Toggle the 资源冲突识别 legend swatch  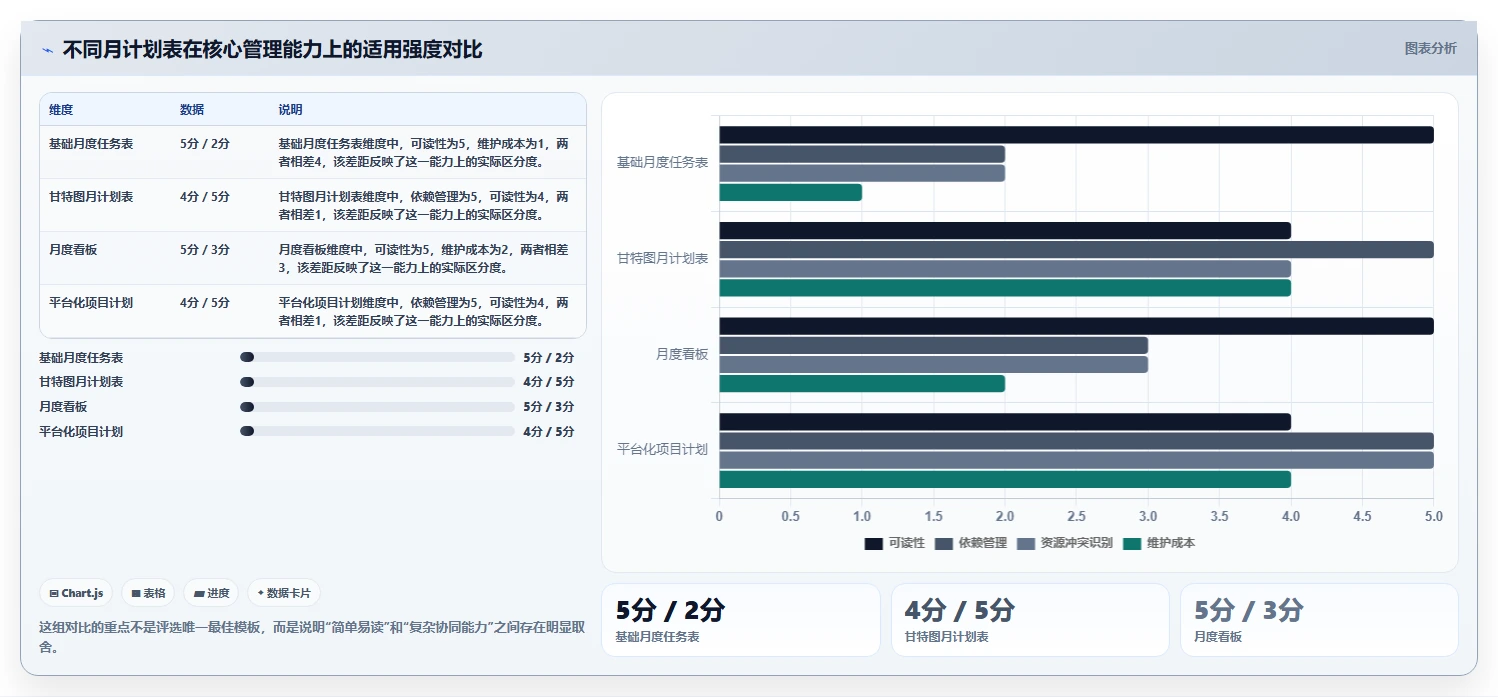pyautogui.click(x=1026, y=543)
